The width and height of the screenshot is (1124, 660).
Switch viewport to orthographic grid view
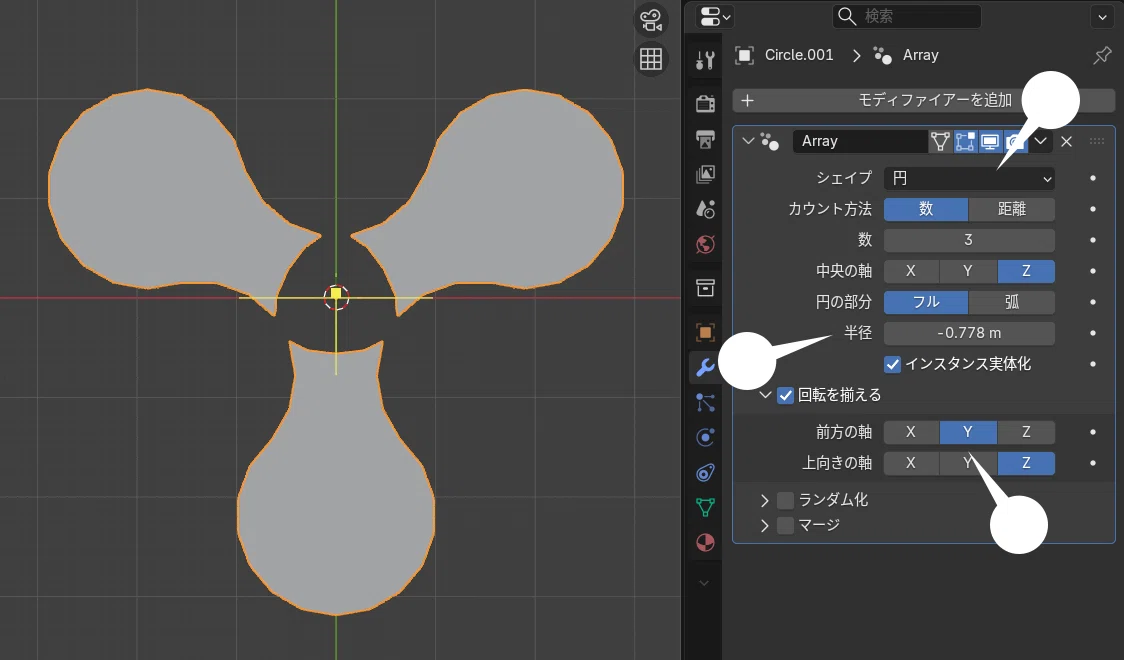pyautogui.click(x=651, y=59)
